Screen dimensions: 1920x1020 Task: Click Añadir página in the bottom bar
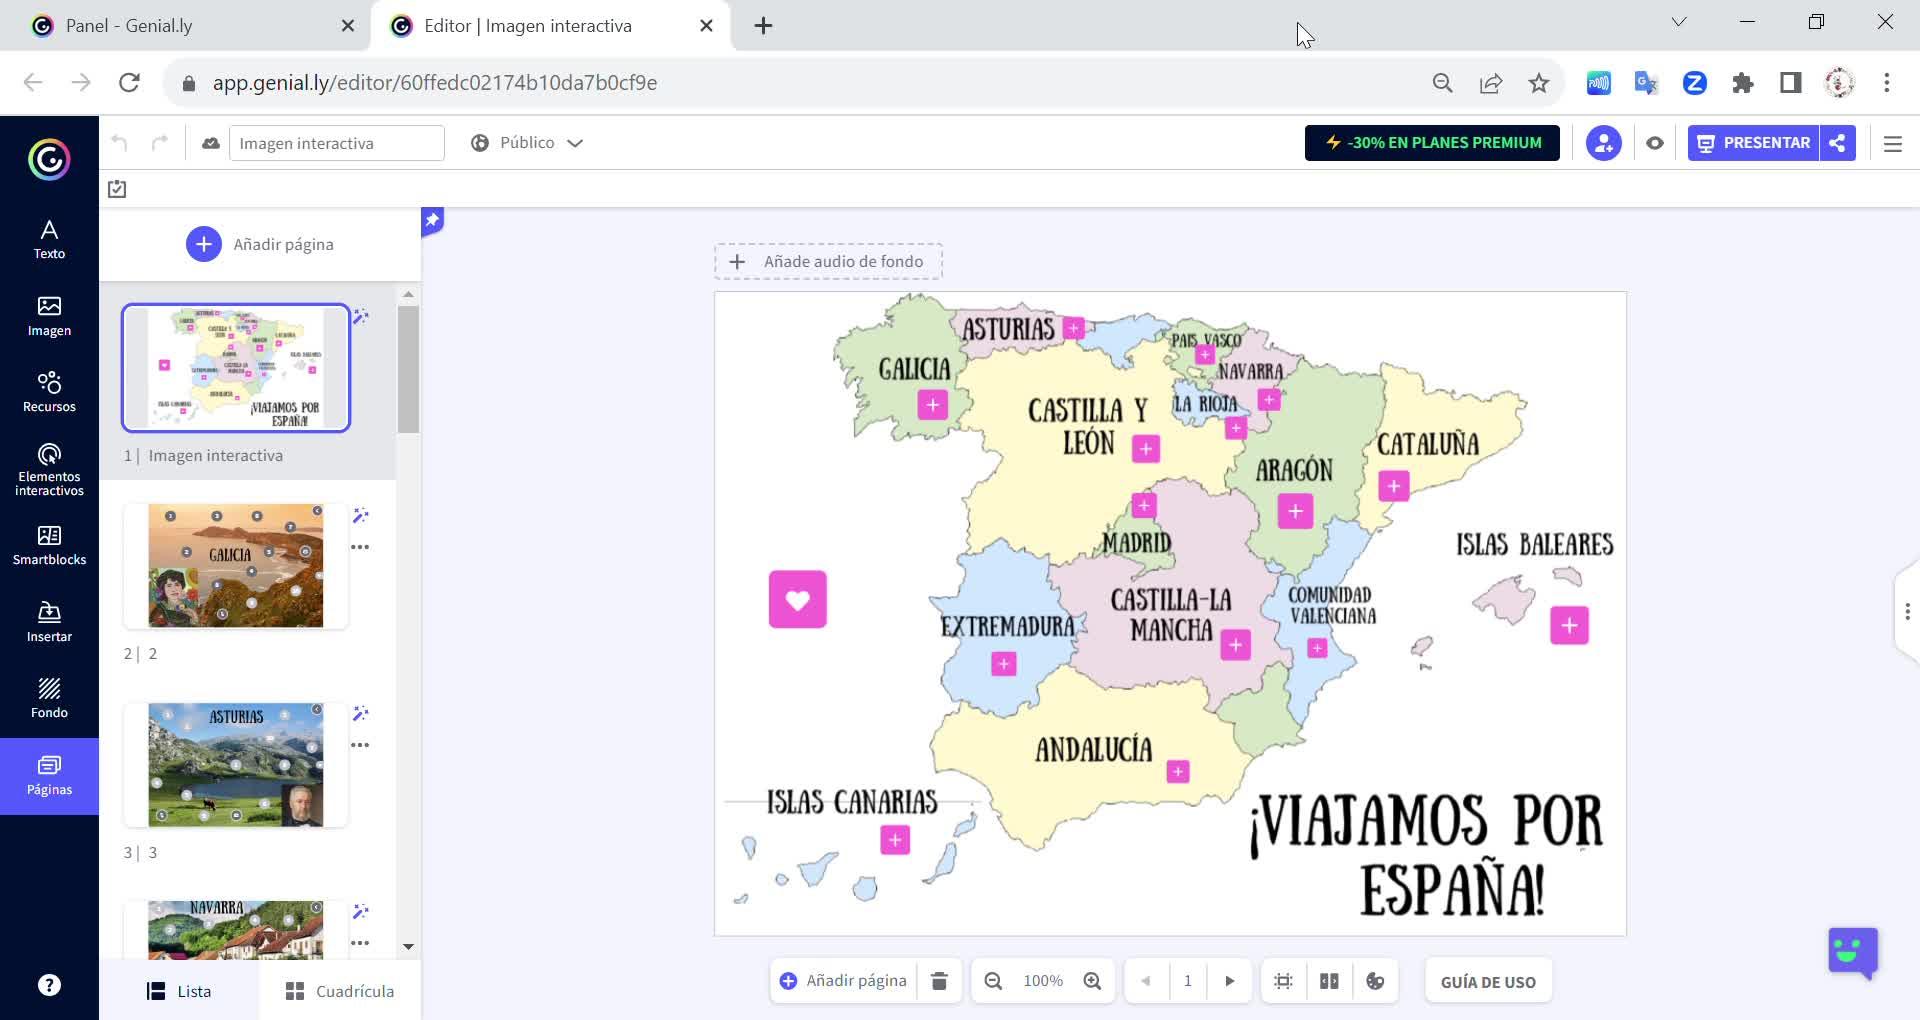pyautogui.click(x=844, y=981)
